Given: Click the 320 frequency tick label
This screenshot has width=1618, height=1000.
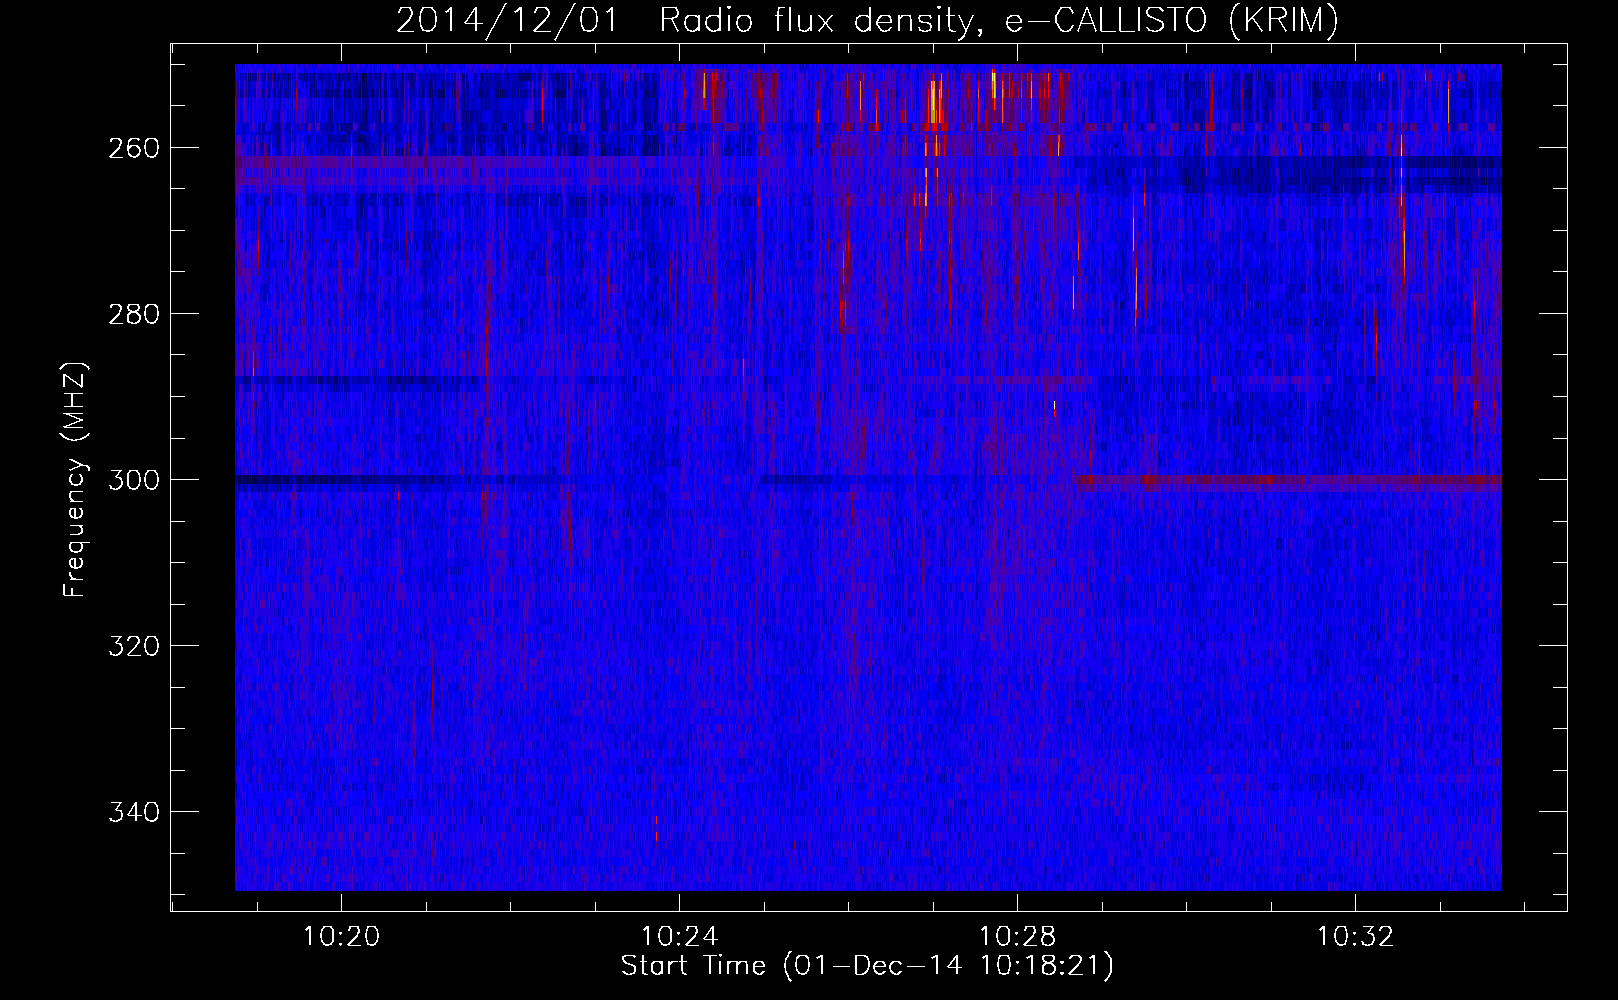Looking at the screenshot, I should [x=132, y=646].
